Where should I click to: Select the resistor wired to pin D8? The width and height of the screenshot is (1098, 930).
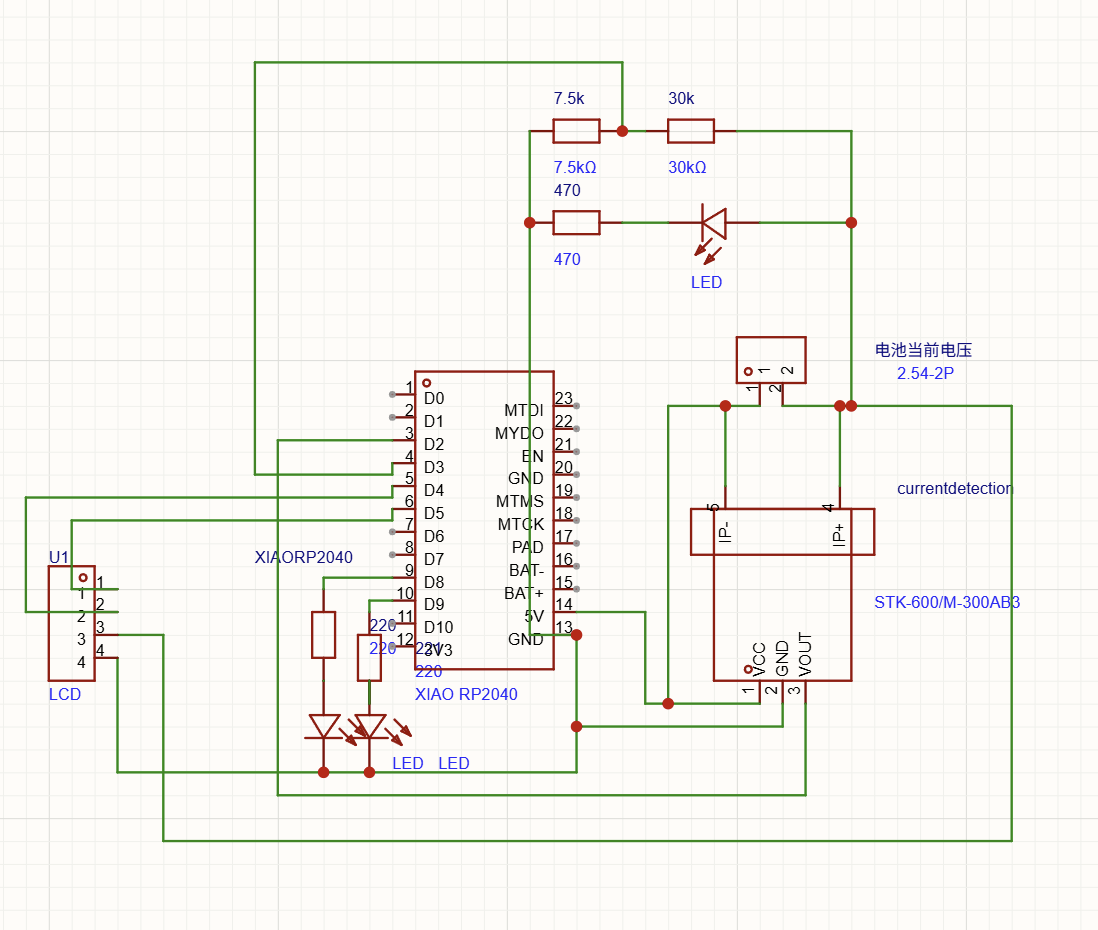coord(324,634)
